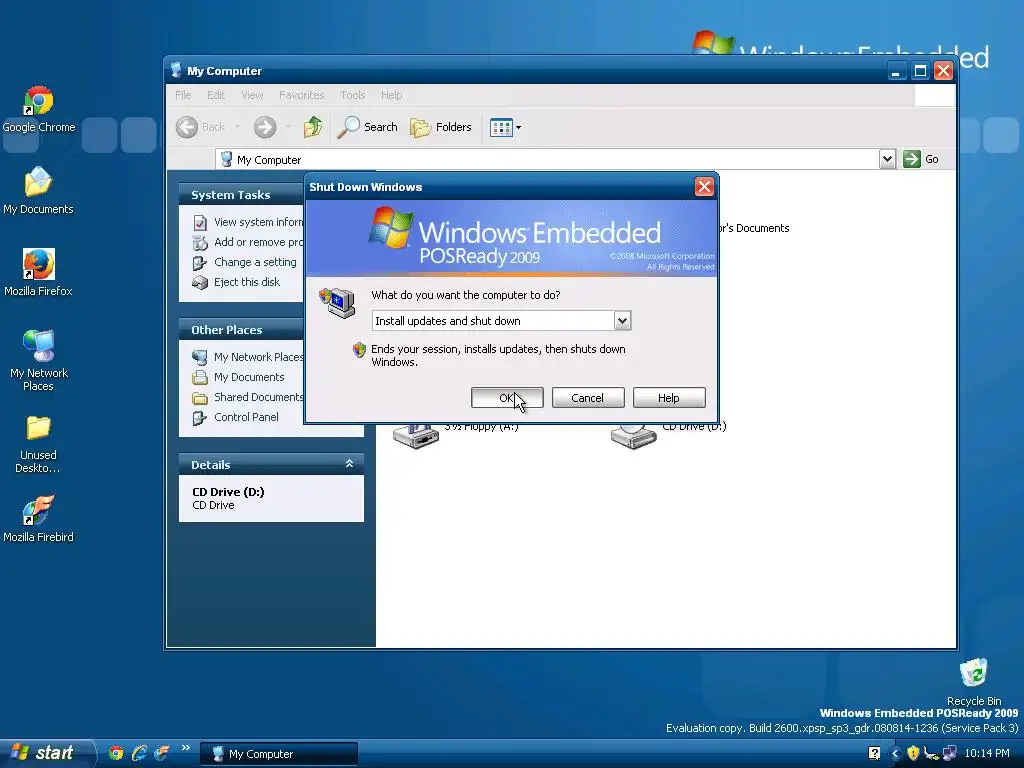
Task: Click the System Tasks panel header
Action: [x=242, y=195]
